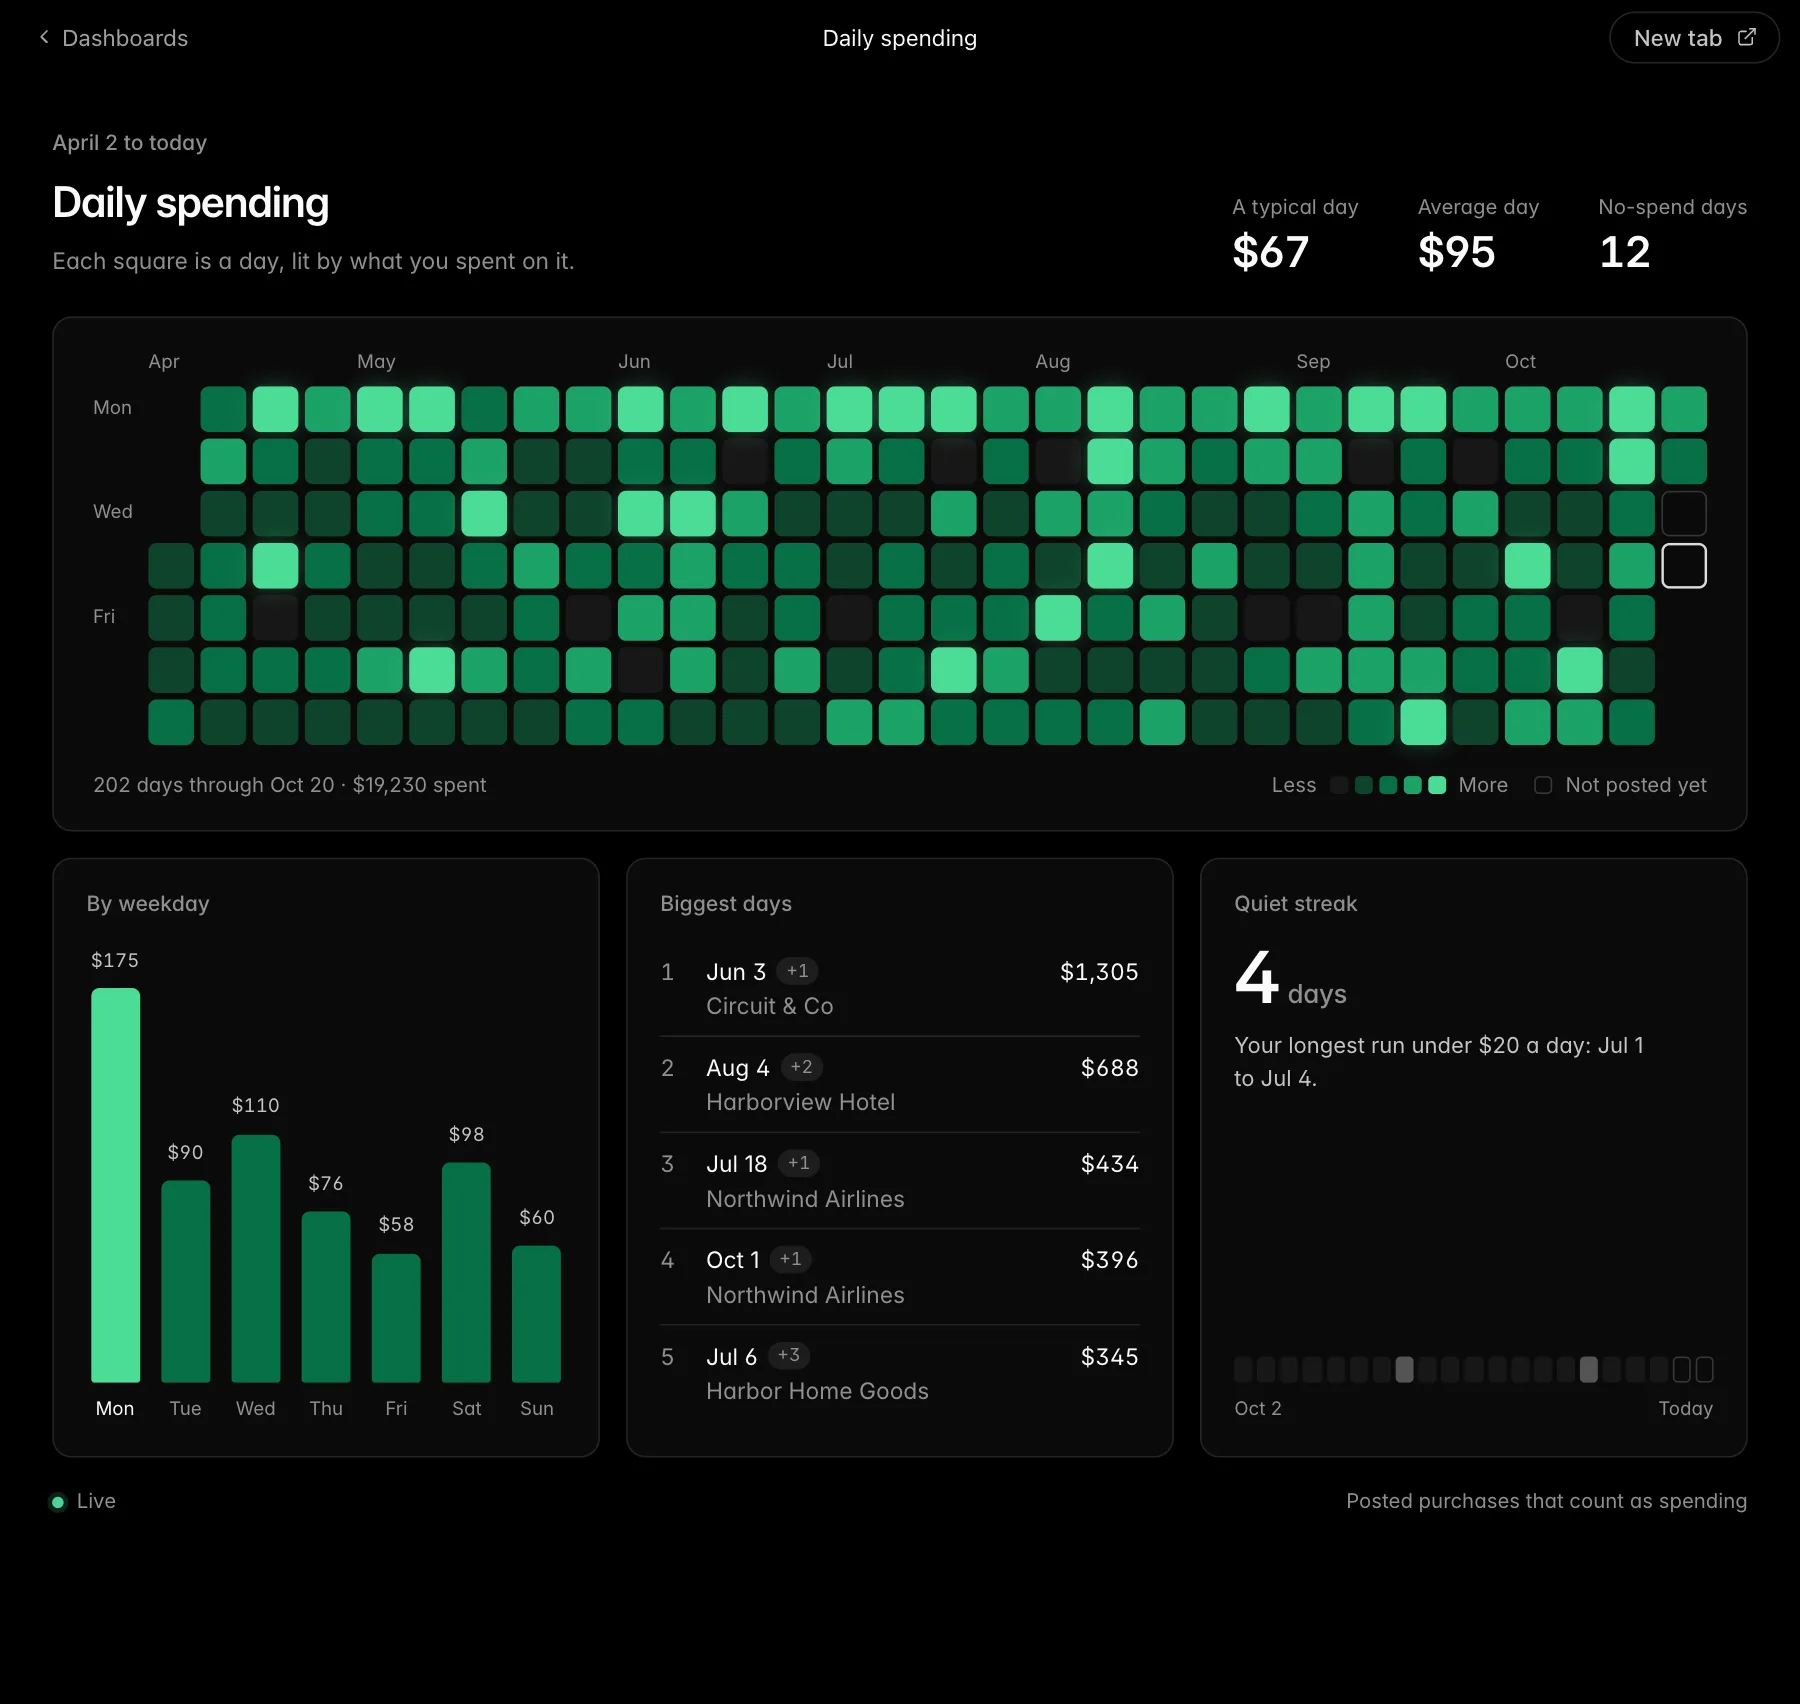Click the $688 amount
1800x1704 pixels.
click(x=1109, y=1068)
